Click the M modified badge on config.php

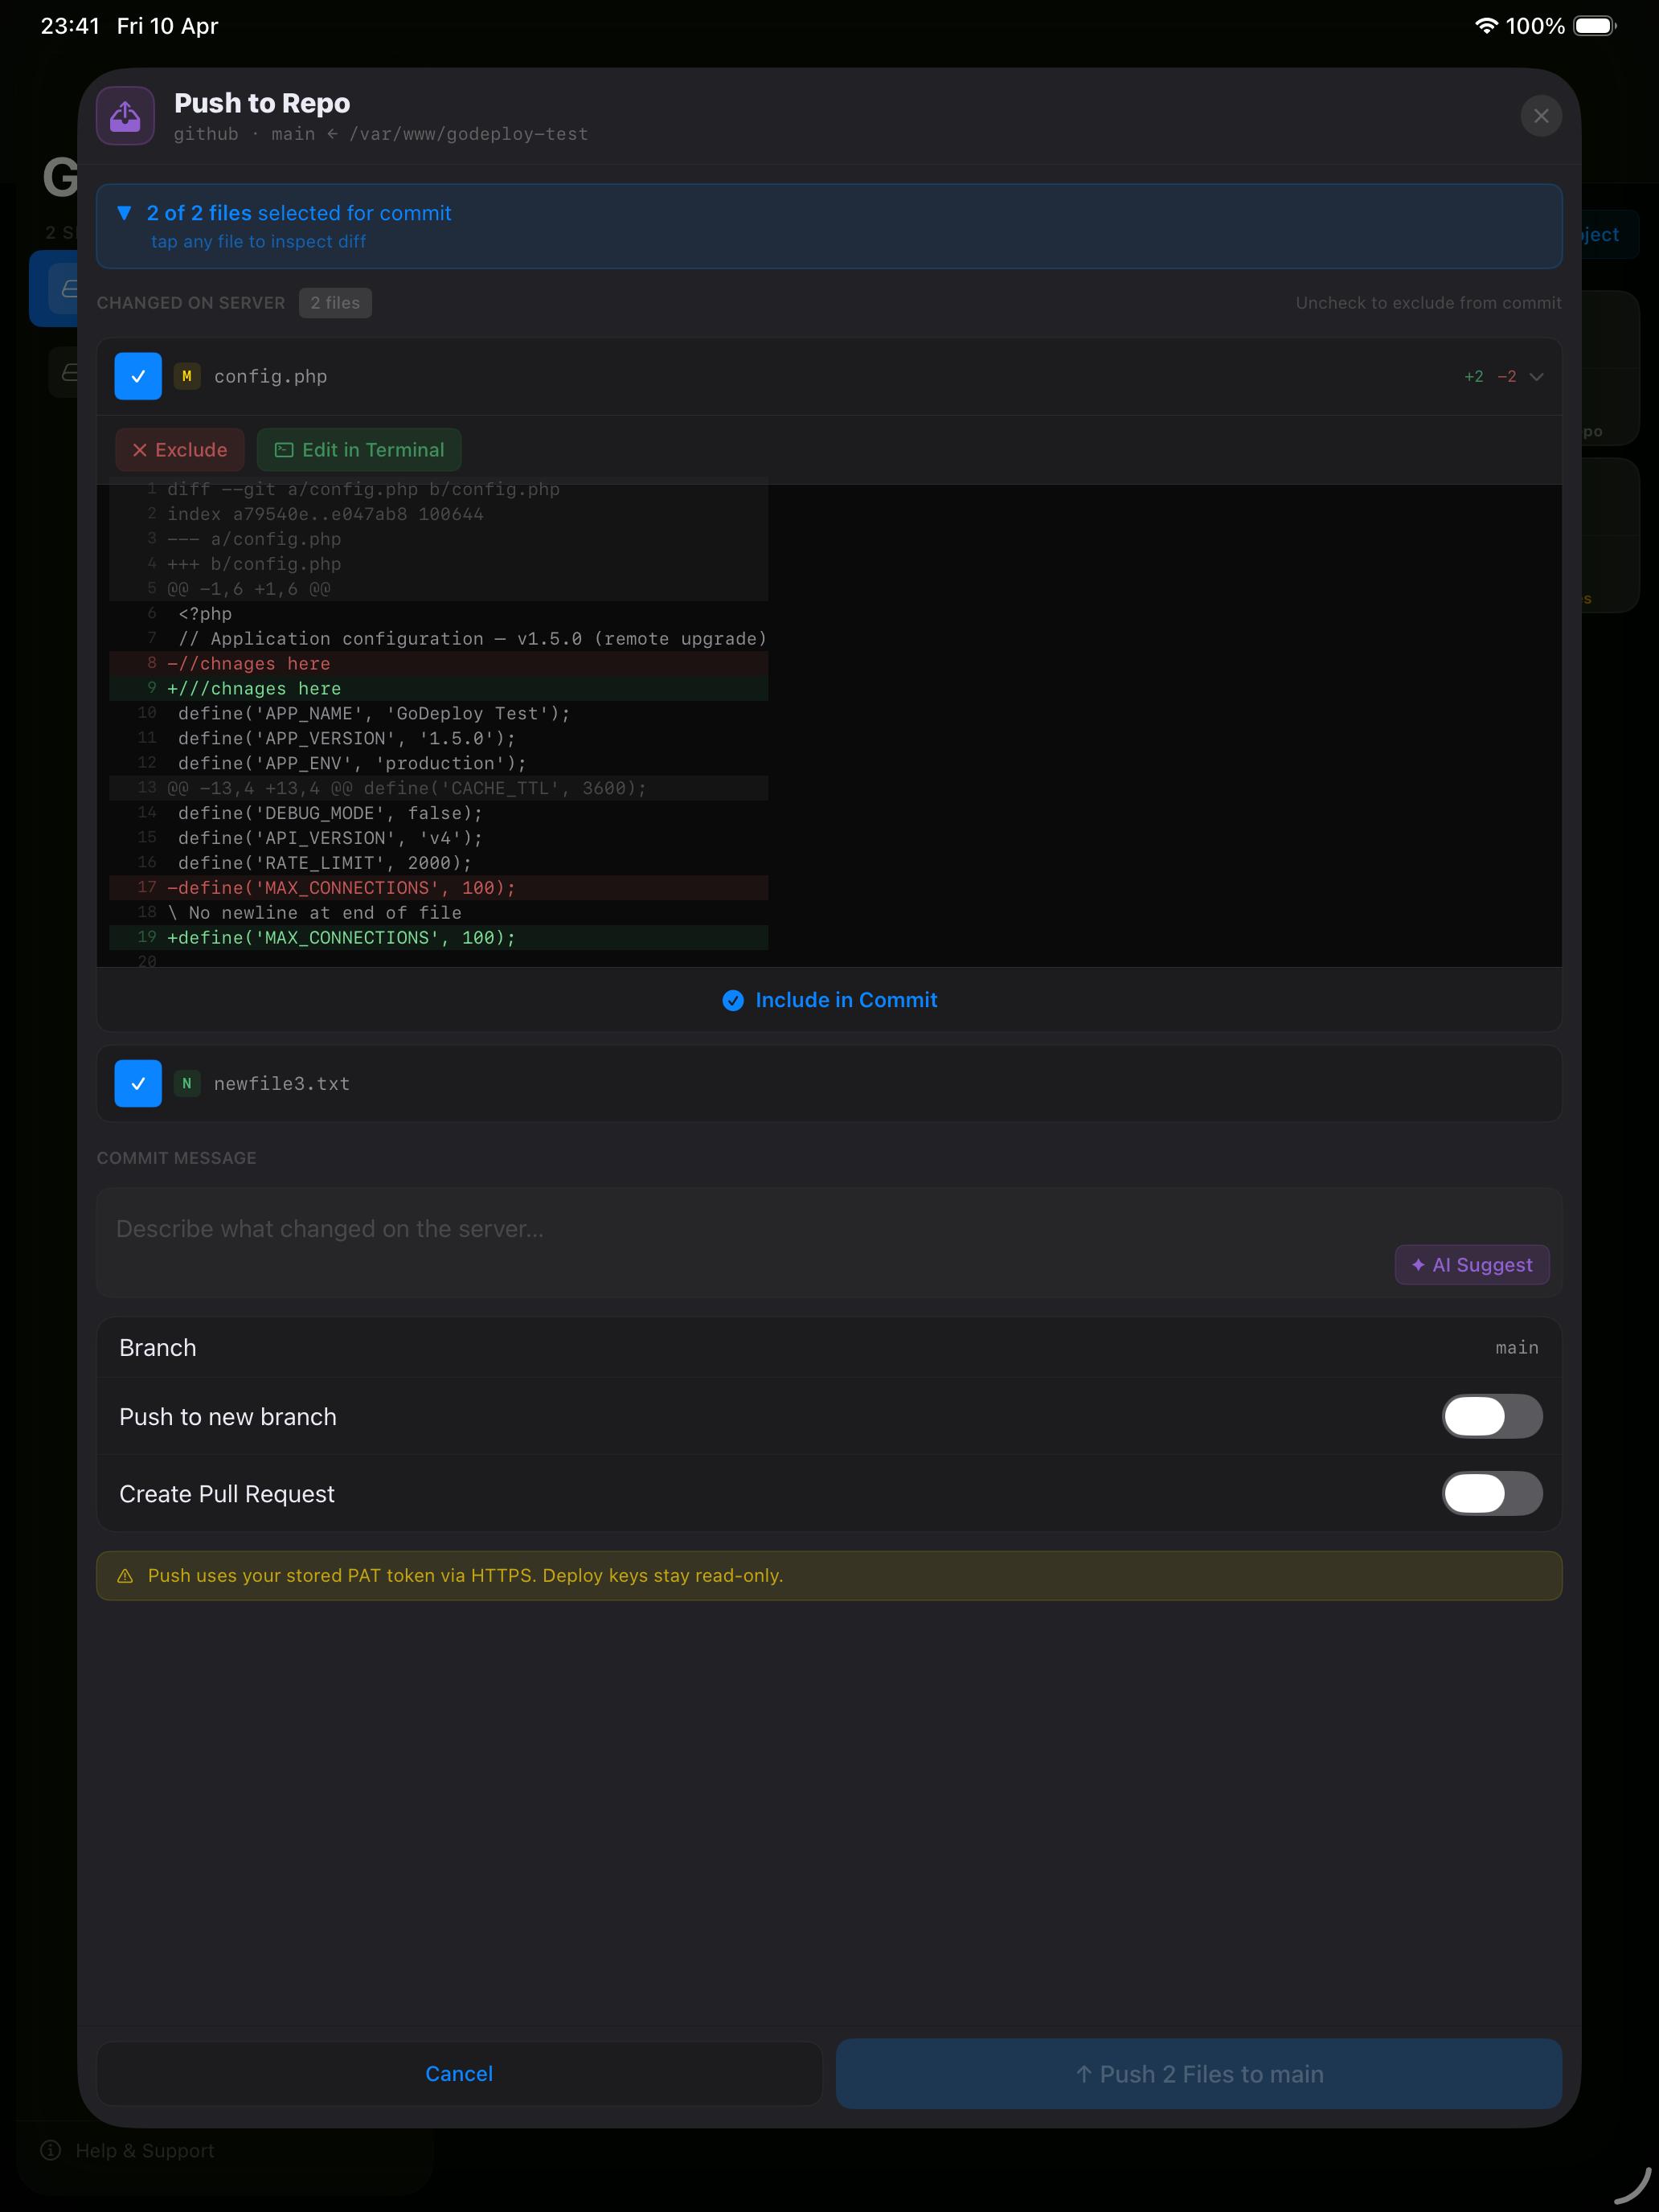[187, 376]
